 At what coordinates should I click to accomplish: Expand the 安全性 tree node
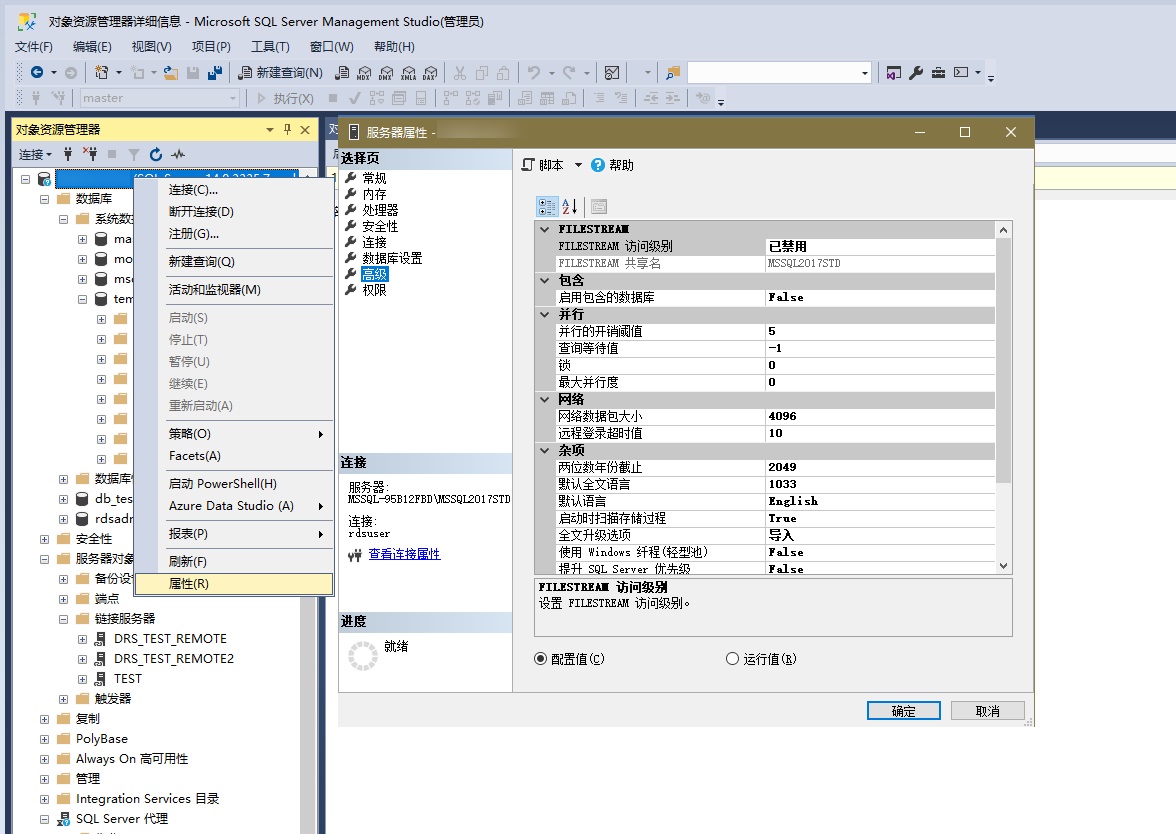click(x=44, y=539)
